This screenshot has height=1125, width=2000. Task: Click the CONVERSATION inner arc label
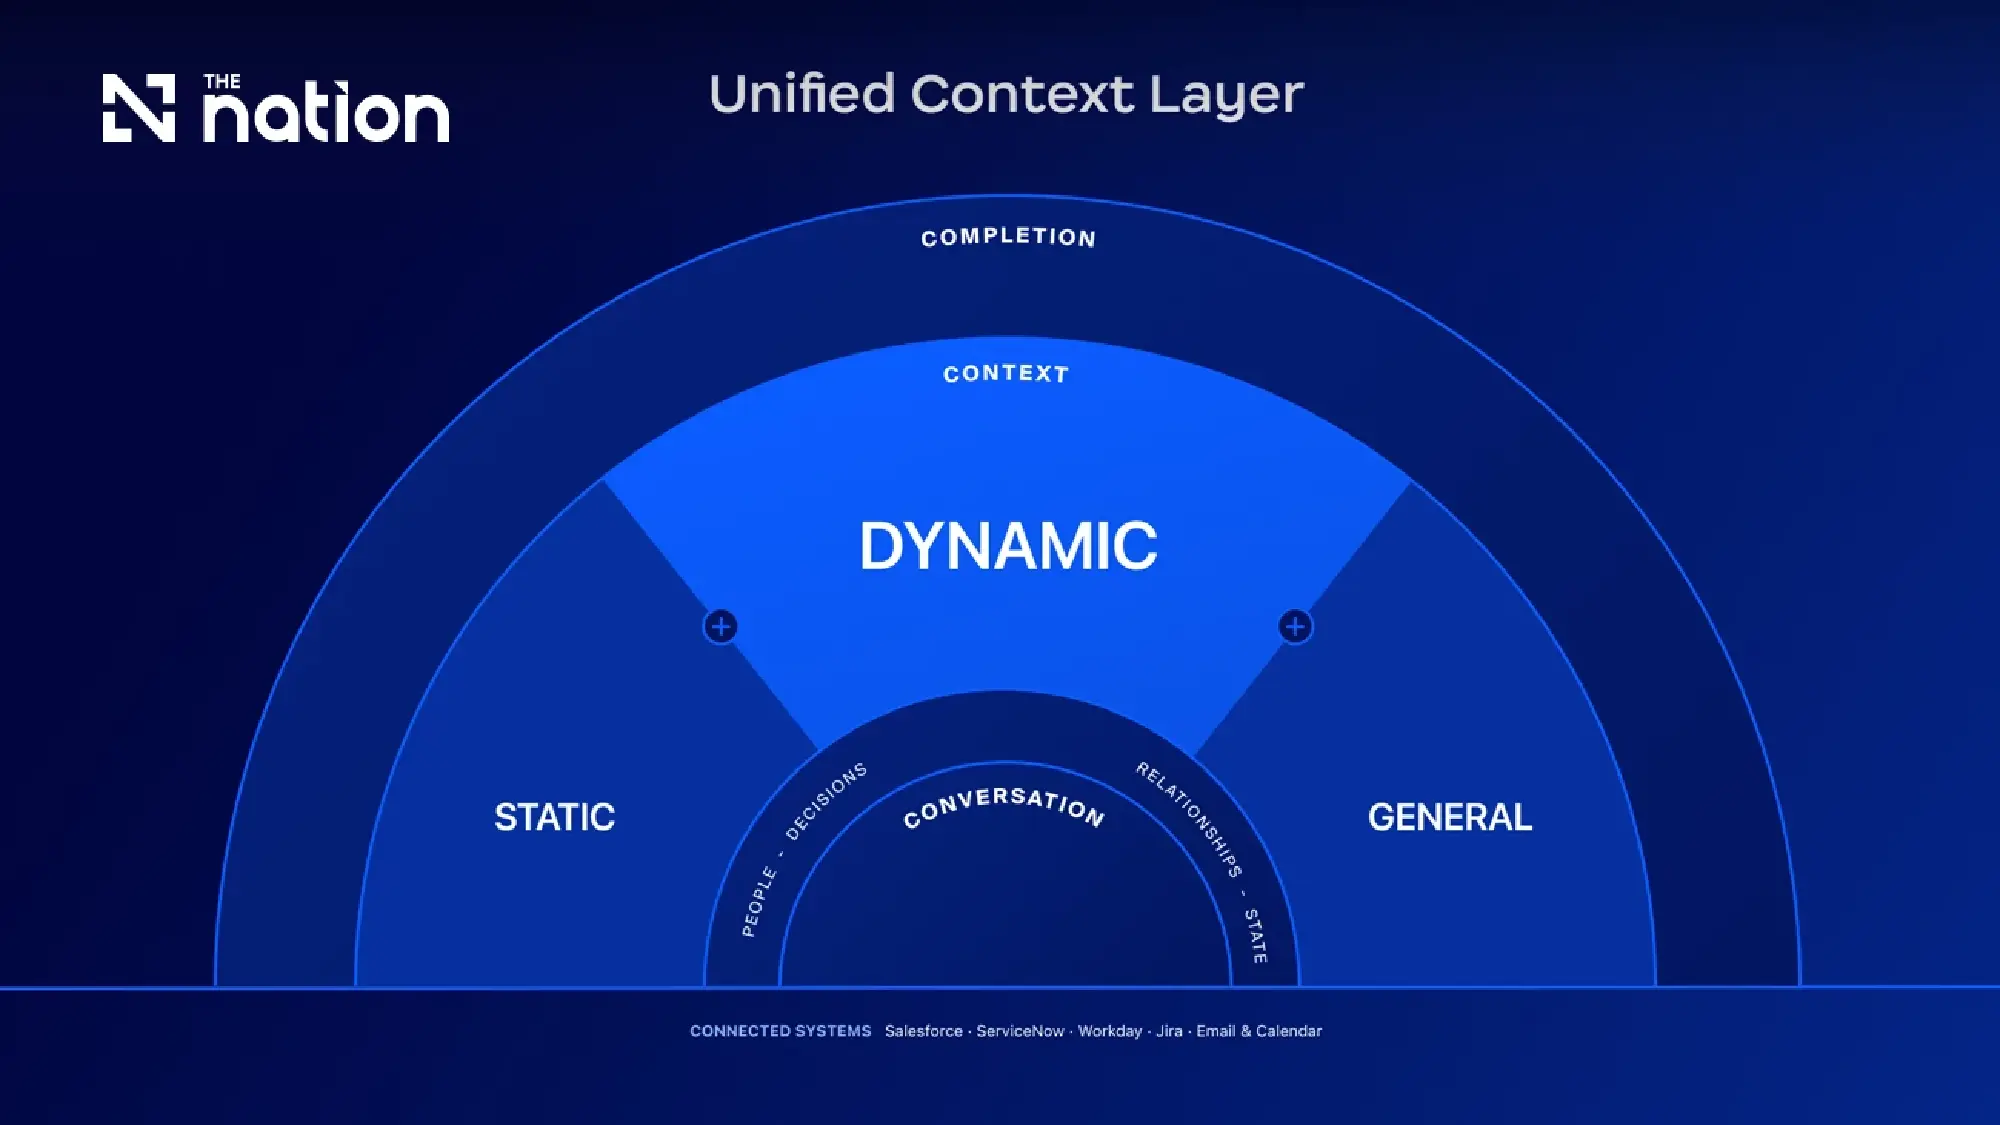1003,807
